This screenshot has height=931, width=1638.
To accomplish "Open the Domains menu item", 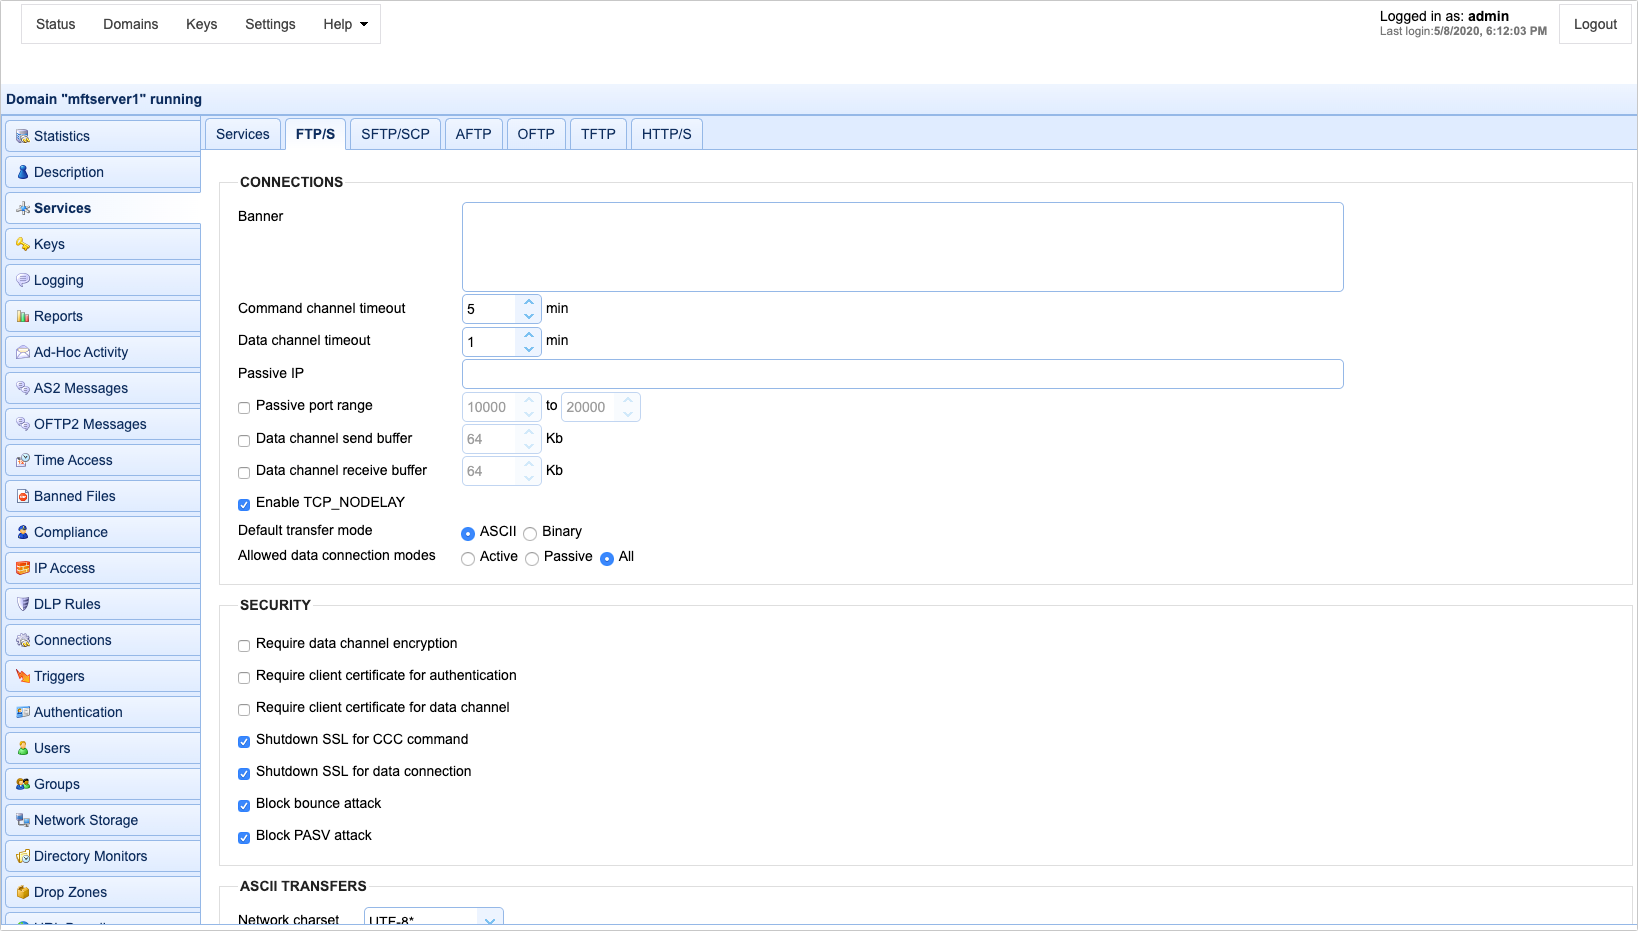I will pyautogui.click(x=130, y=24).
